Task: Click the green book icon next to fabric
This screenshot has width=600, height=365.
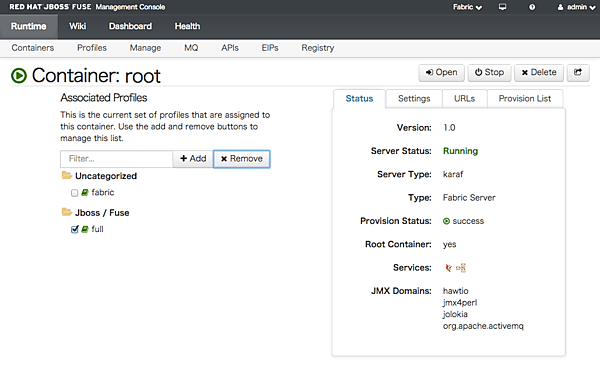Action: tap(85, 192)
